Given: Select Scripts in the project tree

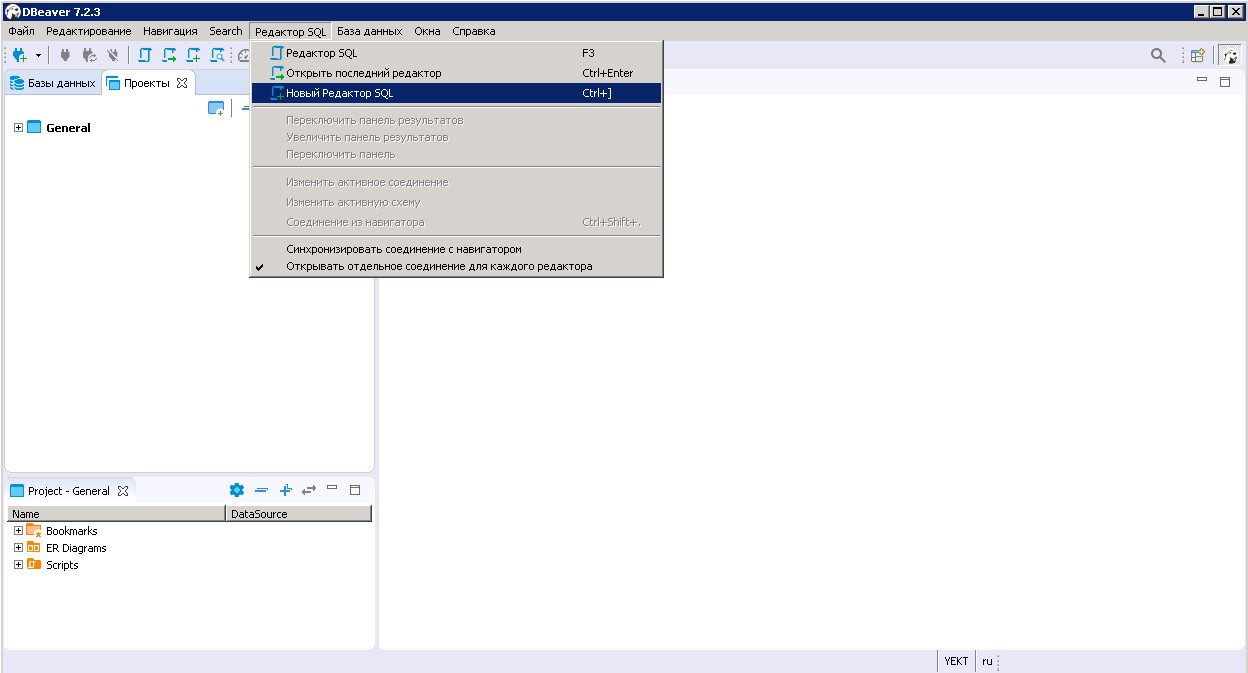Looking at the screenshot, I should [x=62, y=565].
